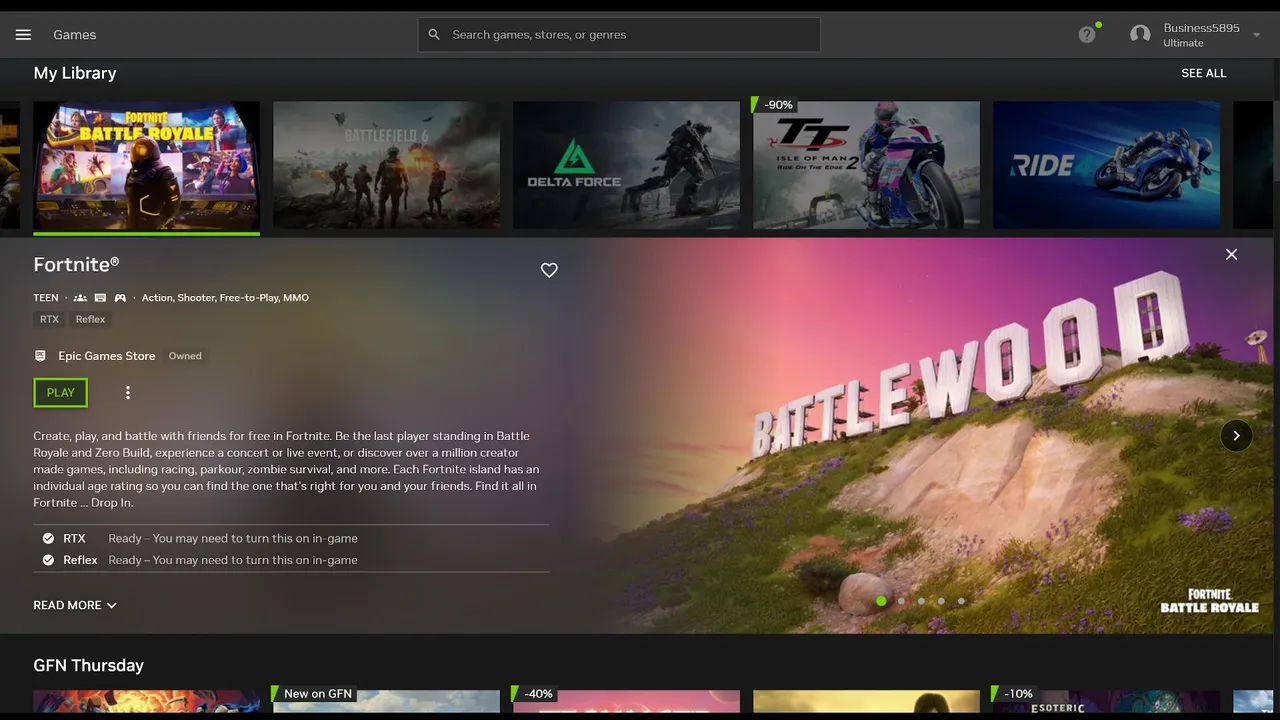This screenshot has width=1280, height=720.
Task: Open SEE ALL for My Library
Action: [x=1203, y=73]
